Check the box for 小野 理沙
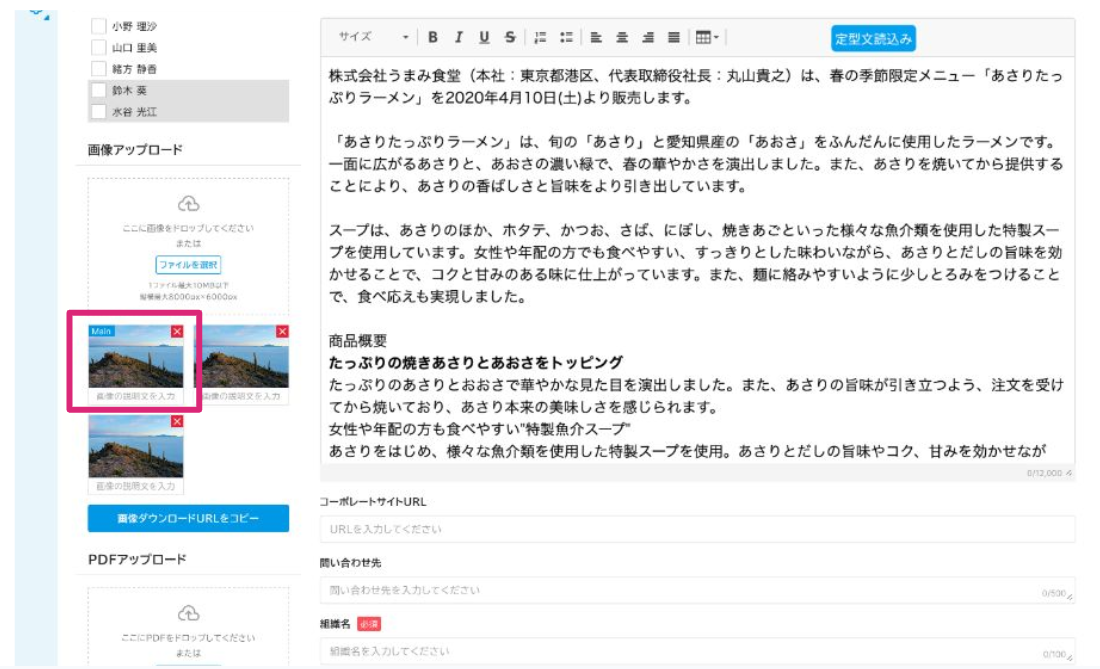Viewport: 1100px width, 669px height. [98, 27]
